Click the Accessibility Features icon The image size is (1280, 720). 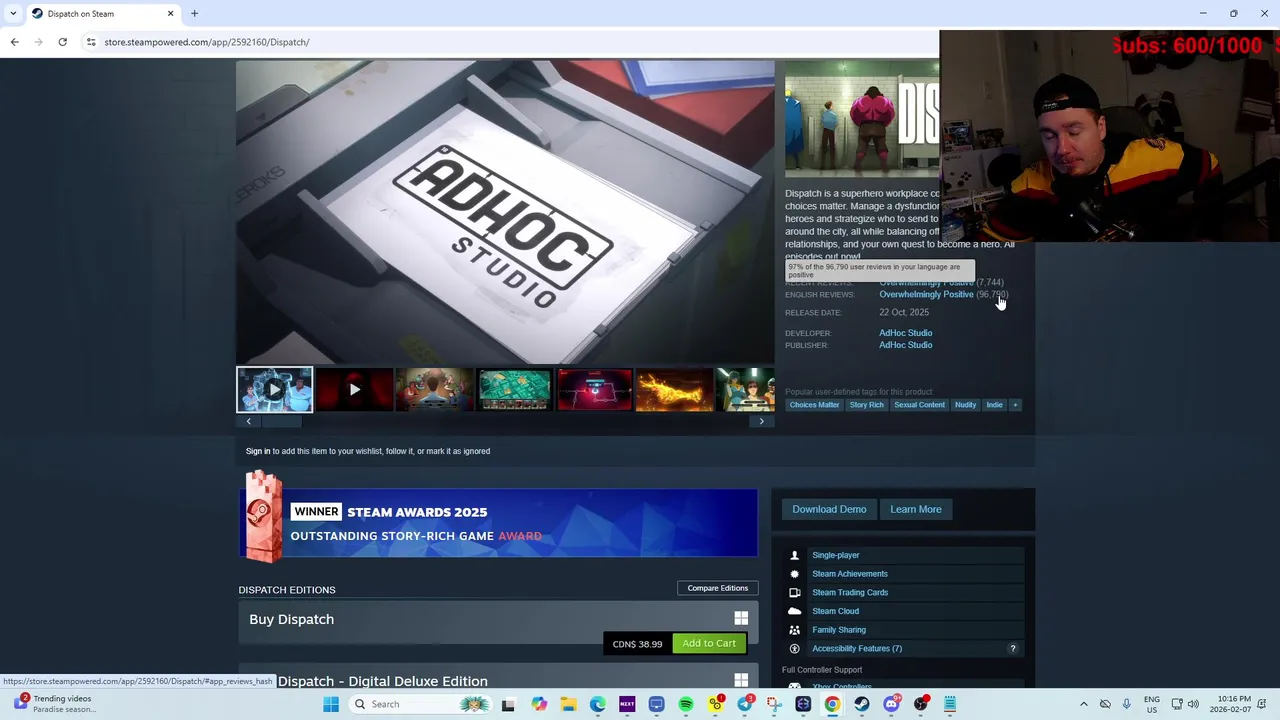coord(795,649)
